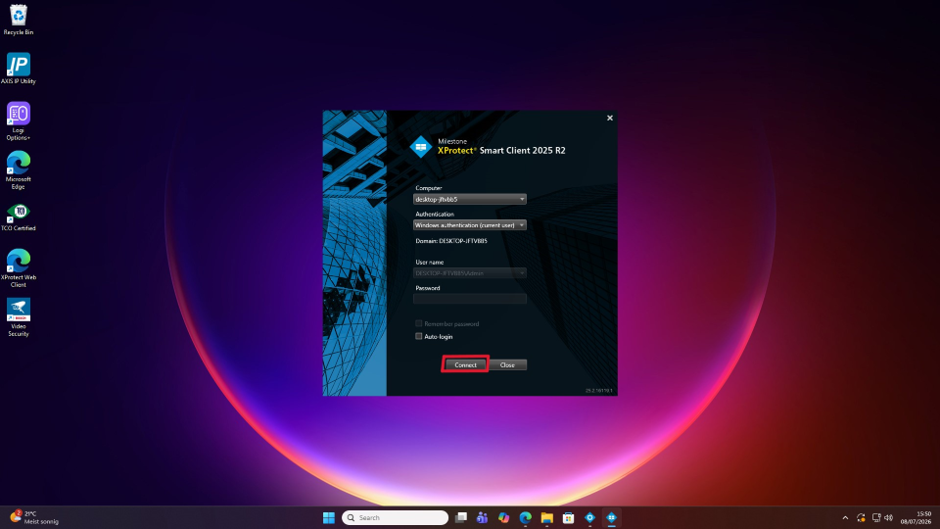Image resolution: width=940 pixels, height=529 pixels.
Task: Click the XProtect Smart Client 2025 R2 title
Action: tap(501, 151)
